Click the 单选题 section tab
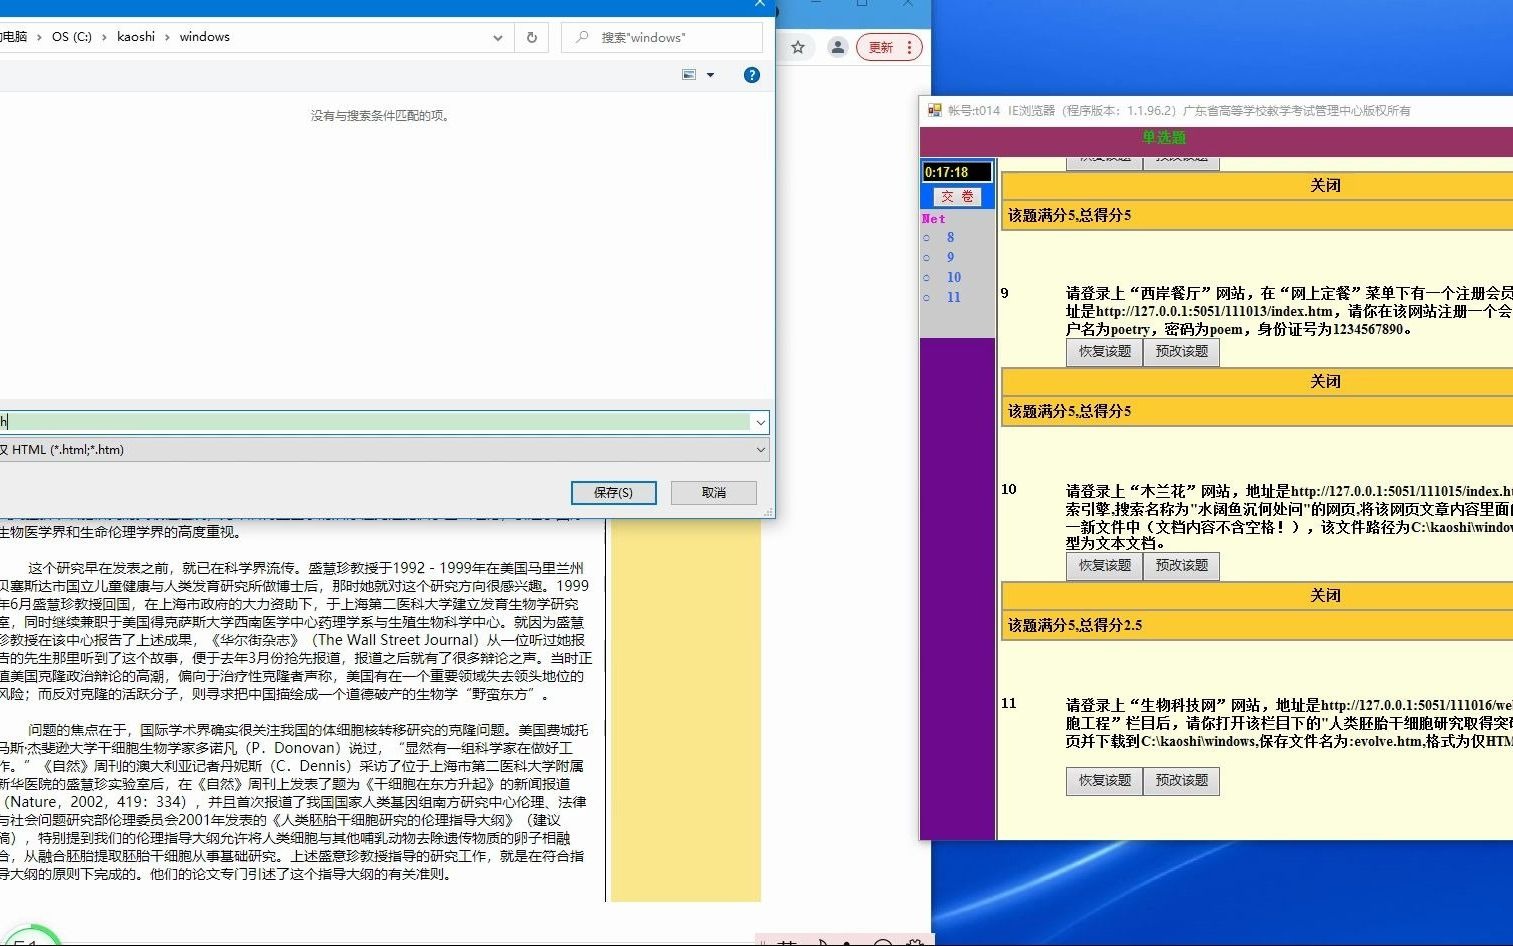1513x946 pixels. [x=1164, y=138]
